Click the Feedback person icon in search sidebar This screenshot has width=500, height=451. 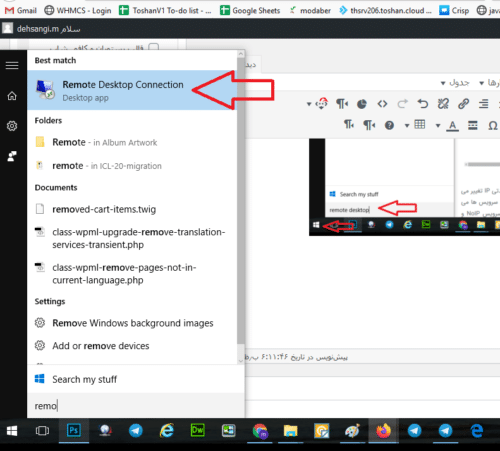pos(12,156)
